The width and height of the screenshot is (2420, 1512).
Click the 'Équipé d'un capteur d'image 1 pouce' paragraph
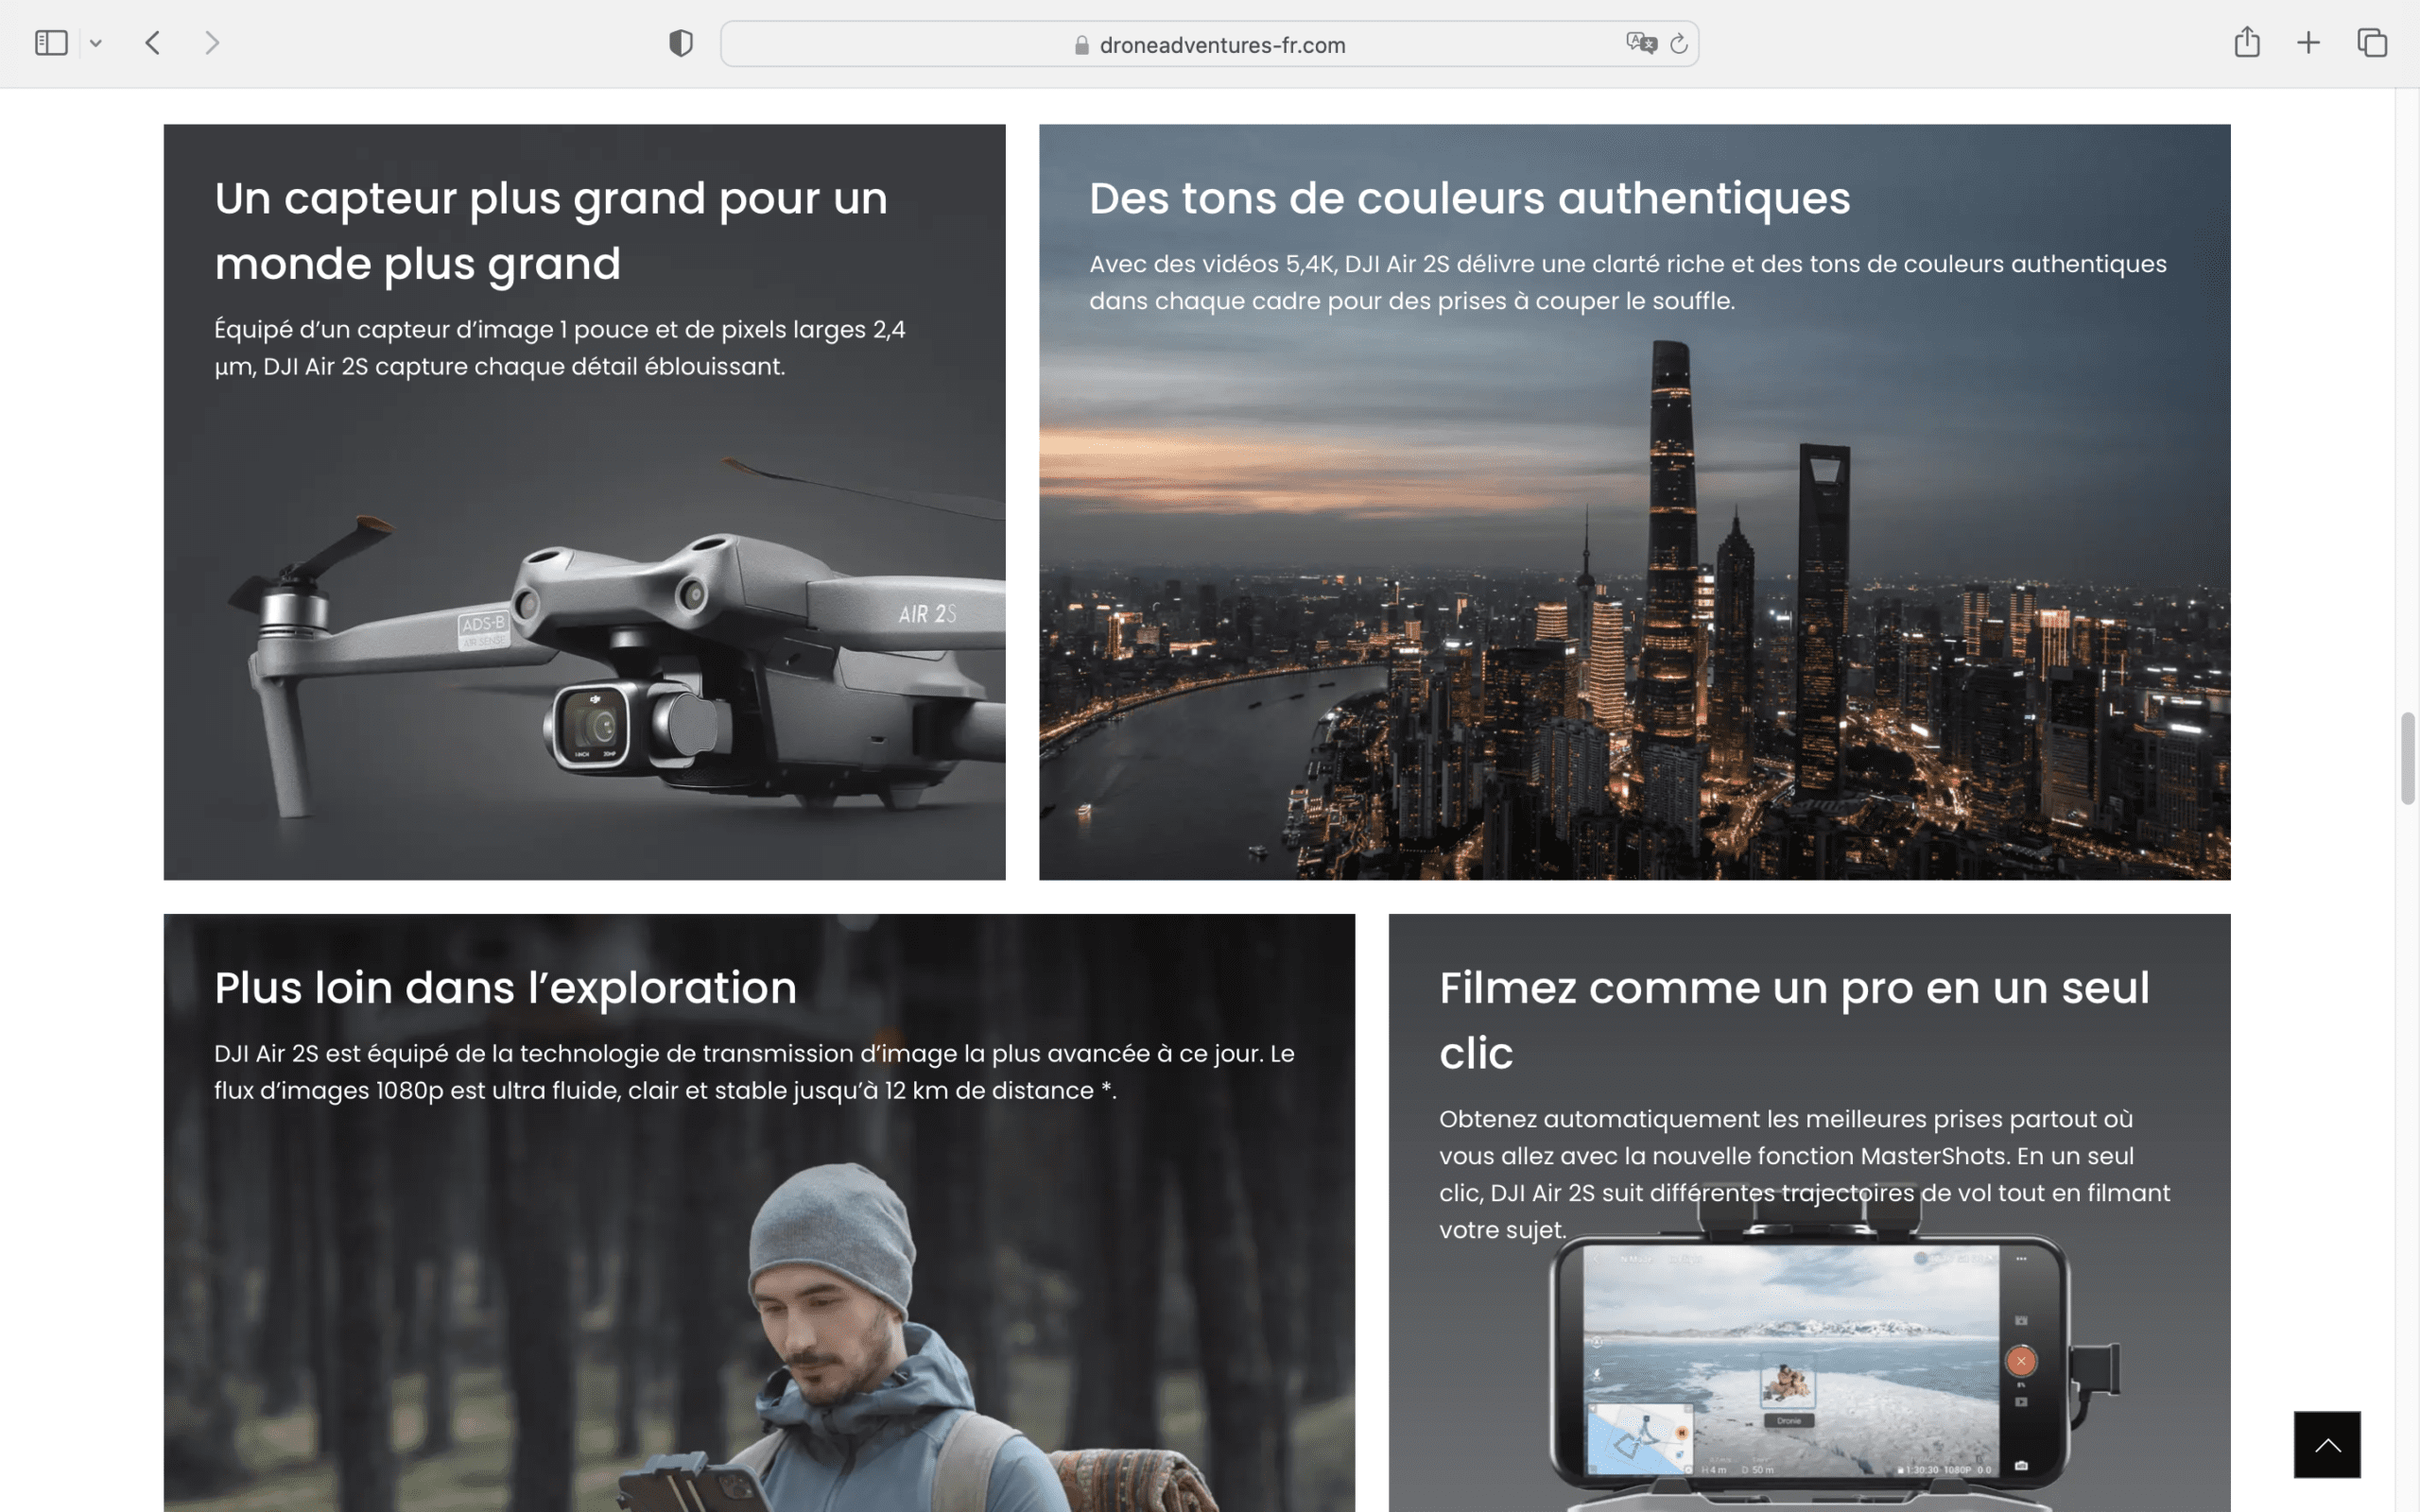(559, 348)
